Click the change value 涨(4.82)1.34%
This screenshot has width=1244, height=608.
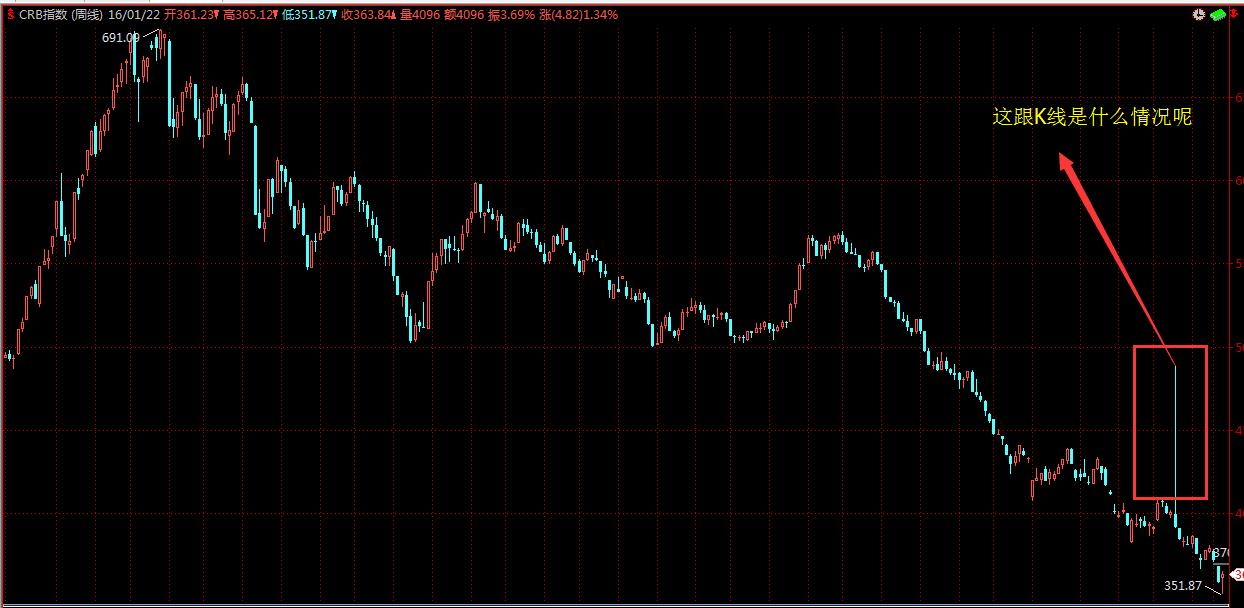pyautogui.click(x=580, y=15)
